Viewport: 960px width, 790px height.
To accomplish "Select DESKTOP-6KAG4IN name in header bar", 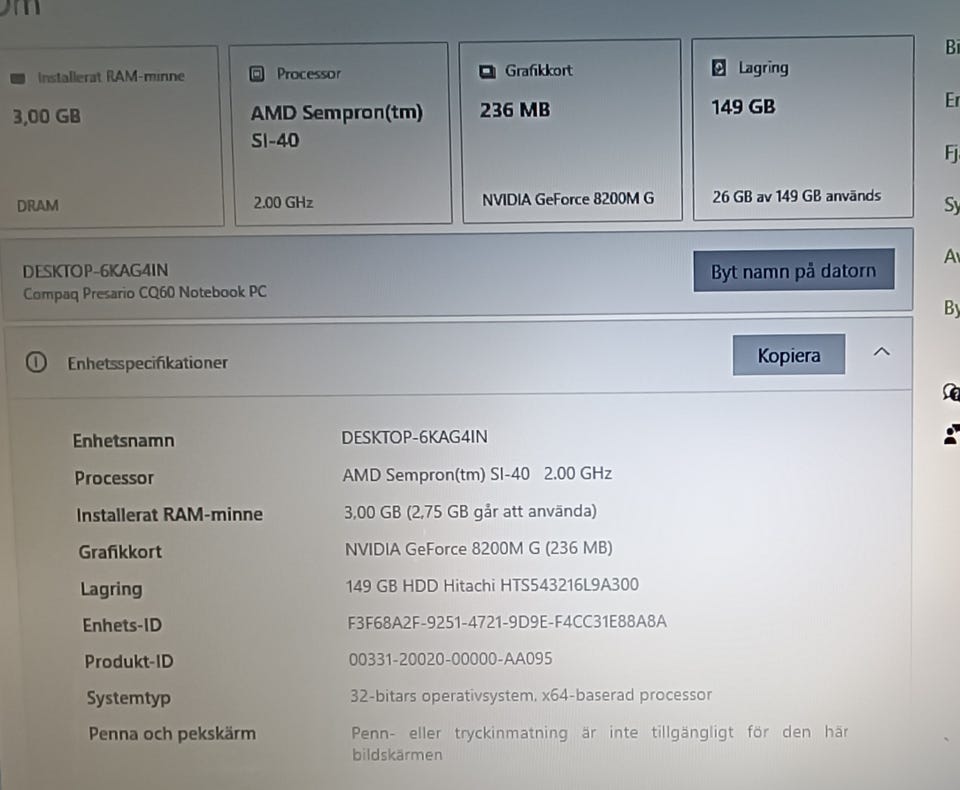I will click(x=96, y=271).
